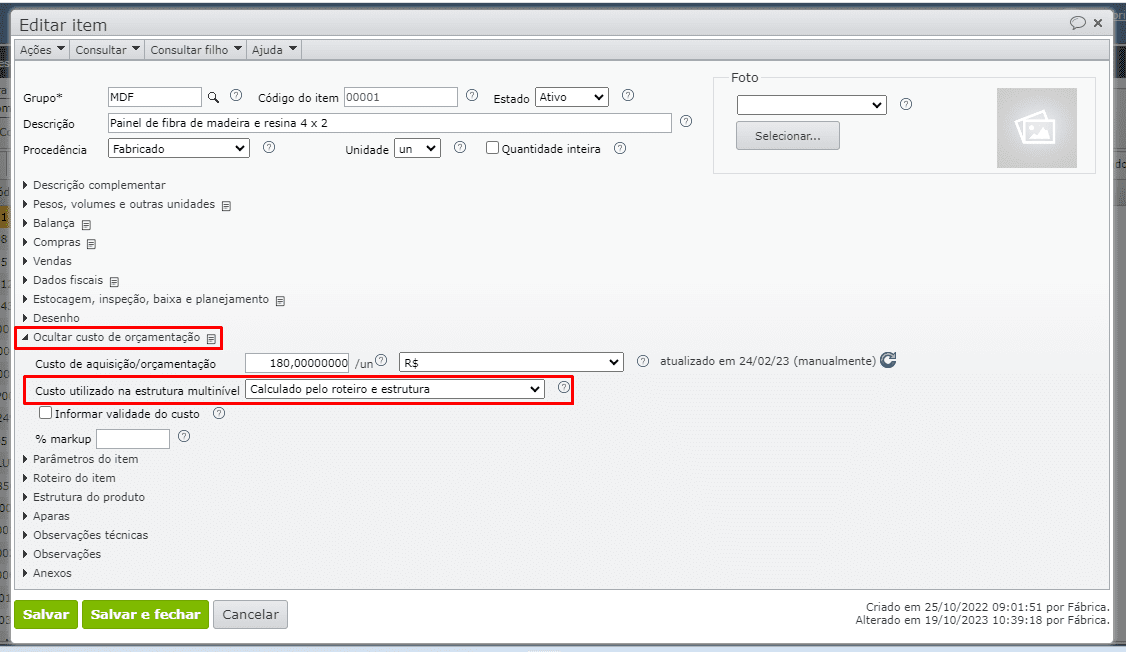The image size is (1126, 652).
Task: Open the Procedência dropdown
Action: [179, 149]
